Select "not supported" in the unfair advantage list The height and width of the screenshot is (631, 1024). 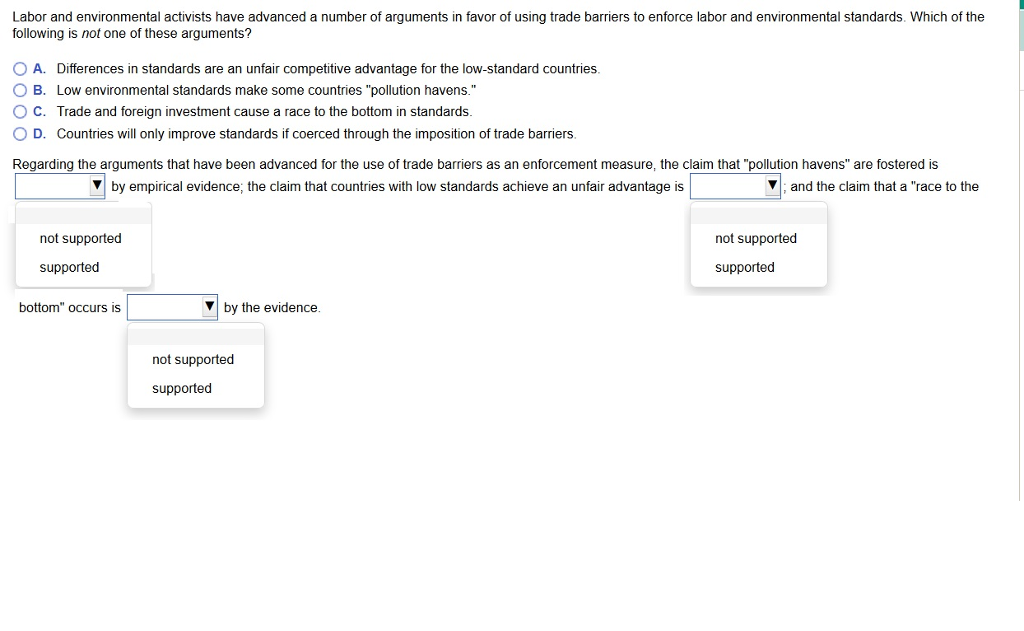pos(756,239)
